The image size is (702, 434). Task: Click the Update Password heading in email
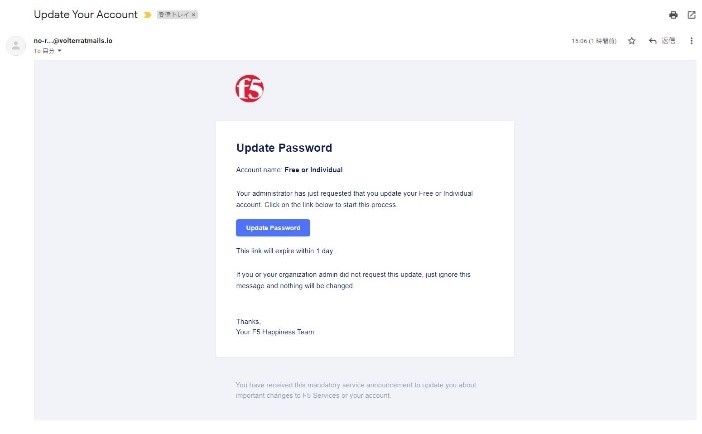[x=284, y=148]
